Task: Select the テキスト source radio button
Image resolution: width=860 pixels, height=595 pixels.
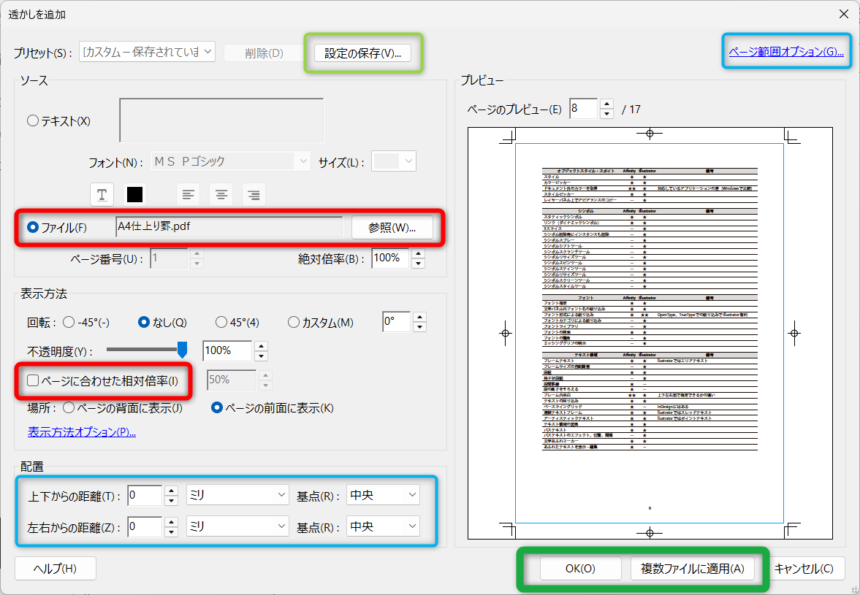Action: click(33, 120)
